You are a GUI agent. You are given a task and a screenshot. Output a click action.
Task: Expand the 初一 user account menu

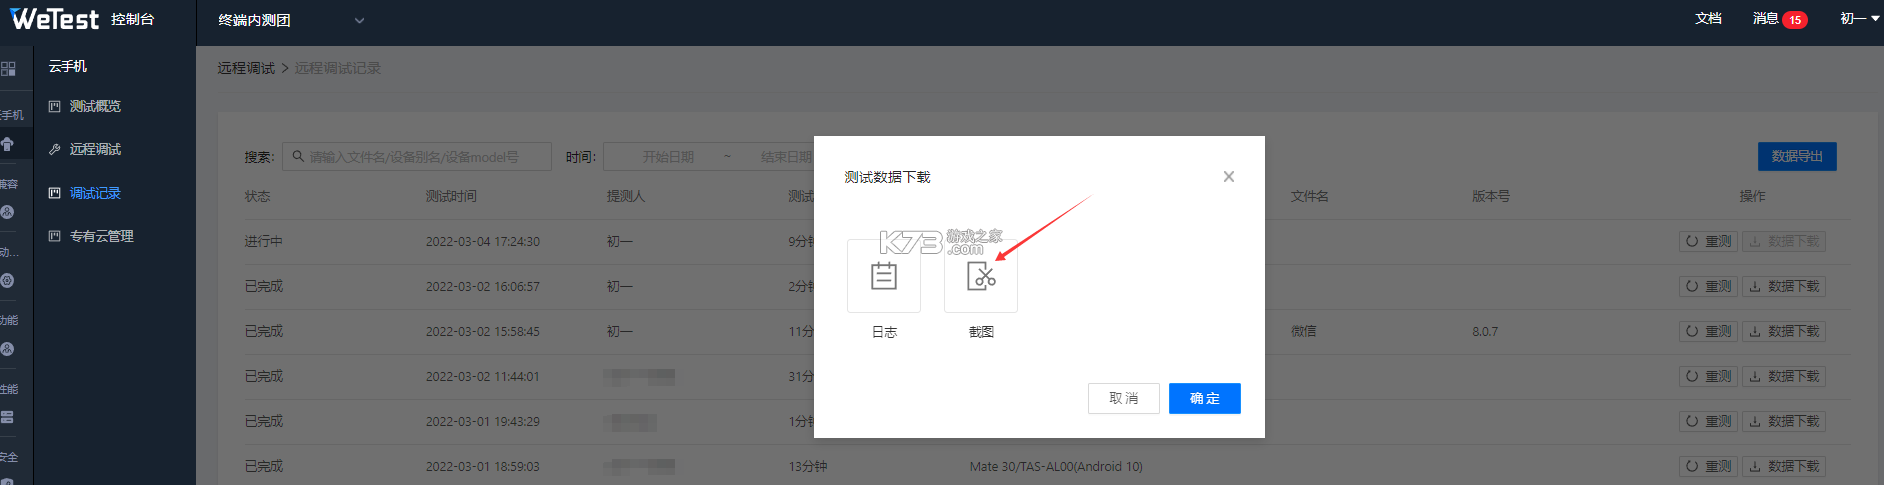pos(1859,19)
